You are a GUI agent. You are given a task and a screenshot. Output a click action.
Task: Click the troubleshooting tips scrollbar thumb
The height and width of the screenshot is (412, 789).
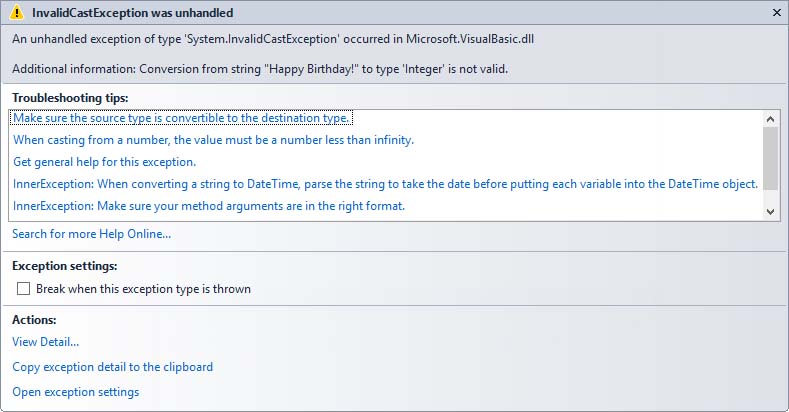pyautogui.click(x=770, y=158)
